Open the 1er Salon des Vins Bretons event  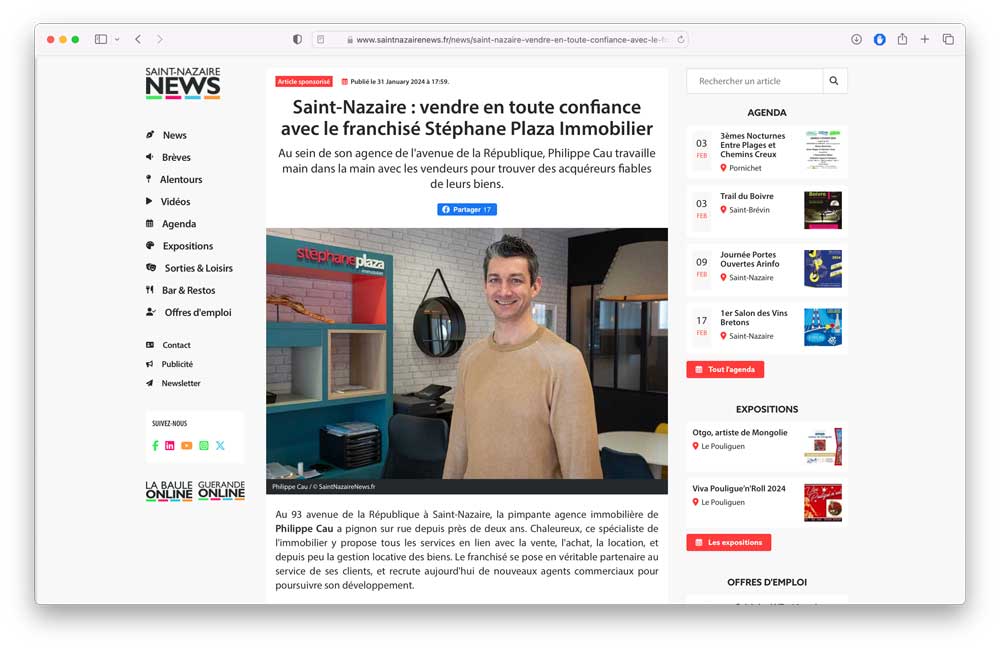coord(754,318)
